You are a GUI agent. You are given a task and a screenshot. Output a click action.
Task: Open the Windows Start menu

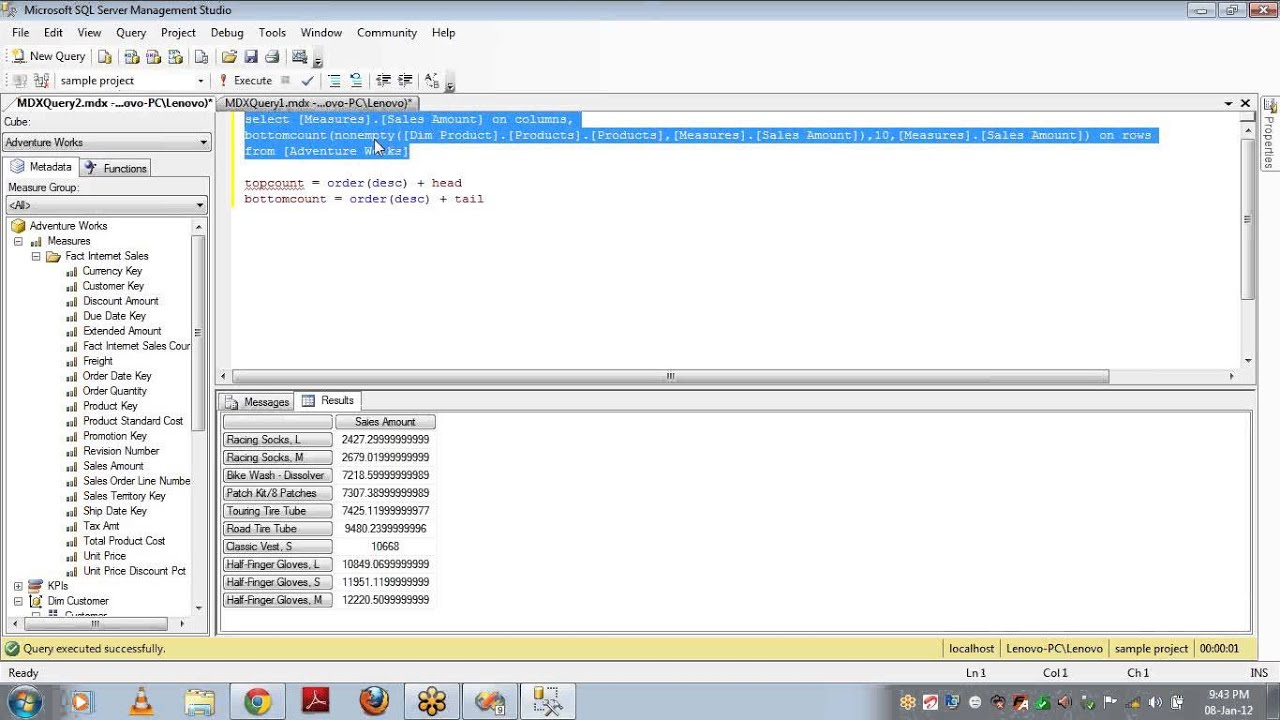coord(23,701)
